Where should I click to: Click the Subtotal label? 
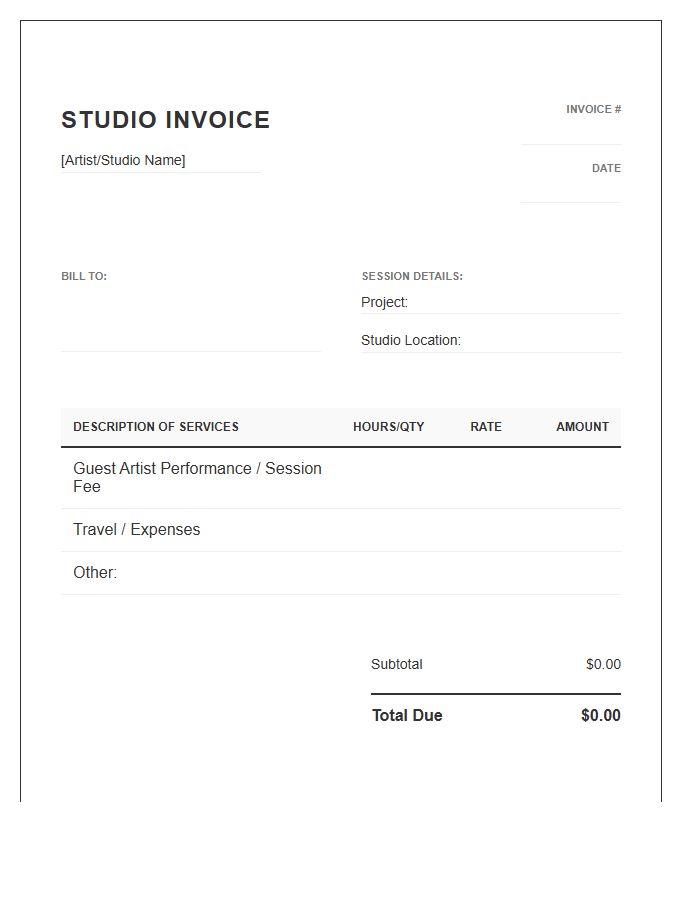point(396,665)
